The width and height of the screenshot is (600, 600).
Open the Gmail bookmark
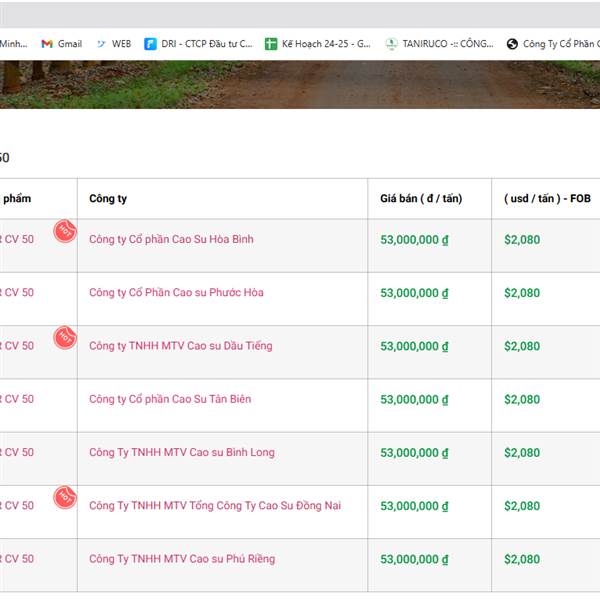pyautogui.click(x=62, y=44)
